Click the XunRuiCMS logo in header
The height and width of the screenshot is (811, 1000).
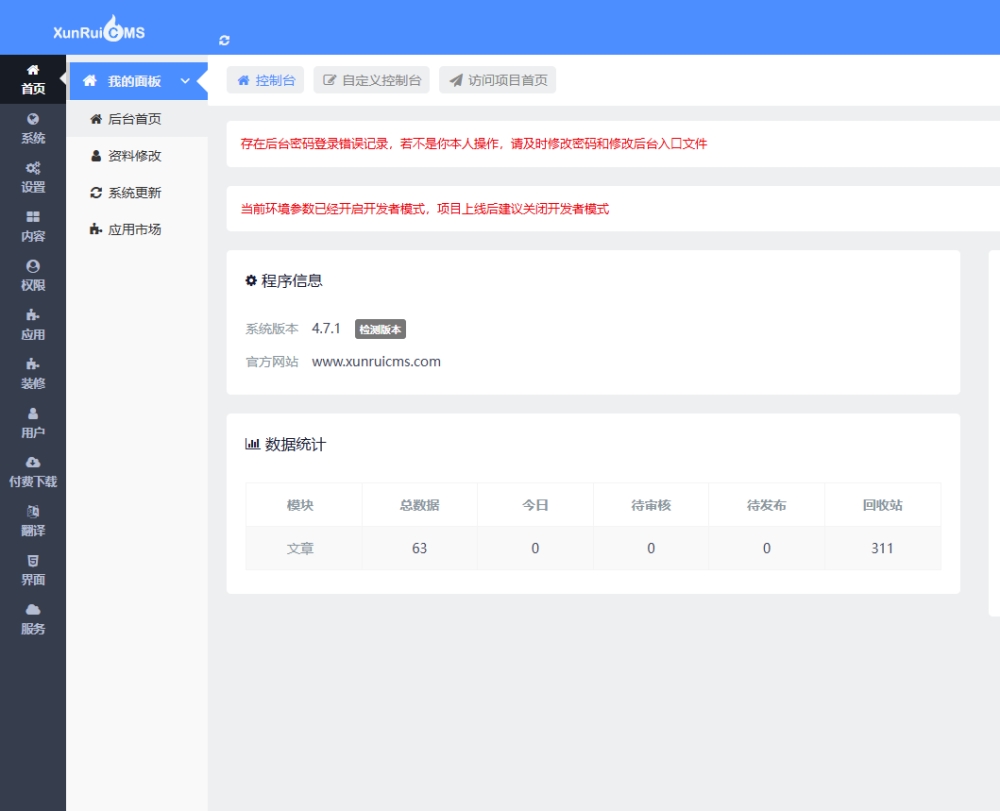(99, 31)
